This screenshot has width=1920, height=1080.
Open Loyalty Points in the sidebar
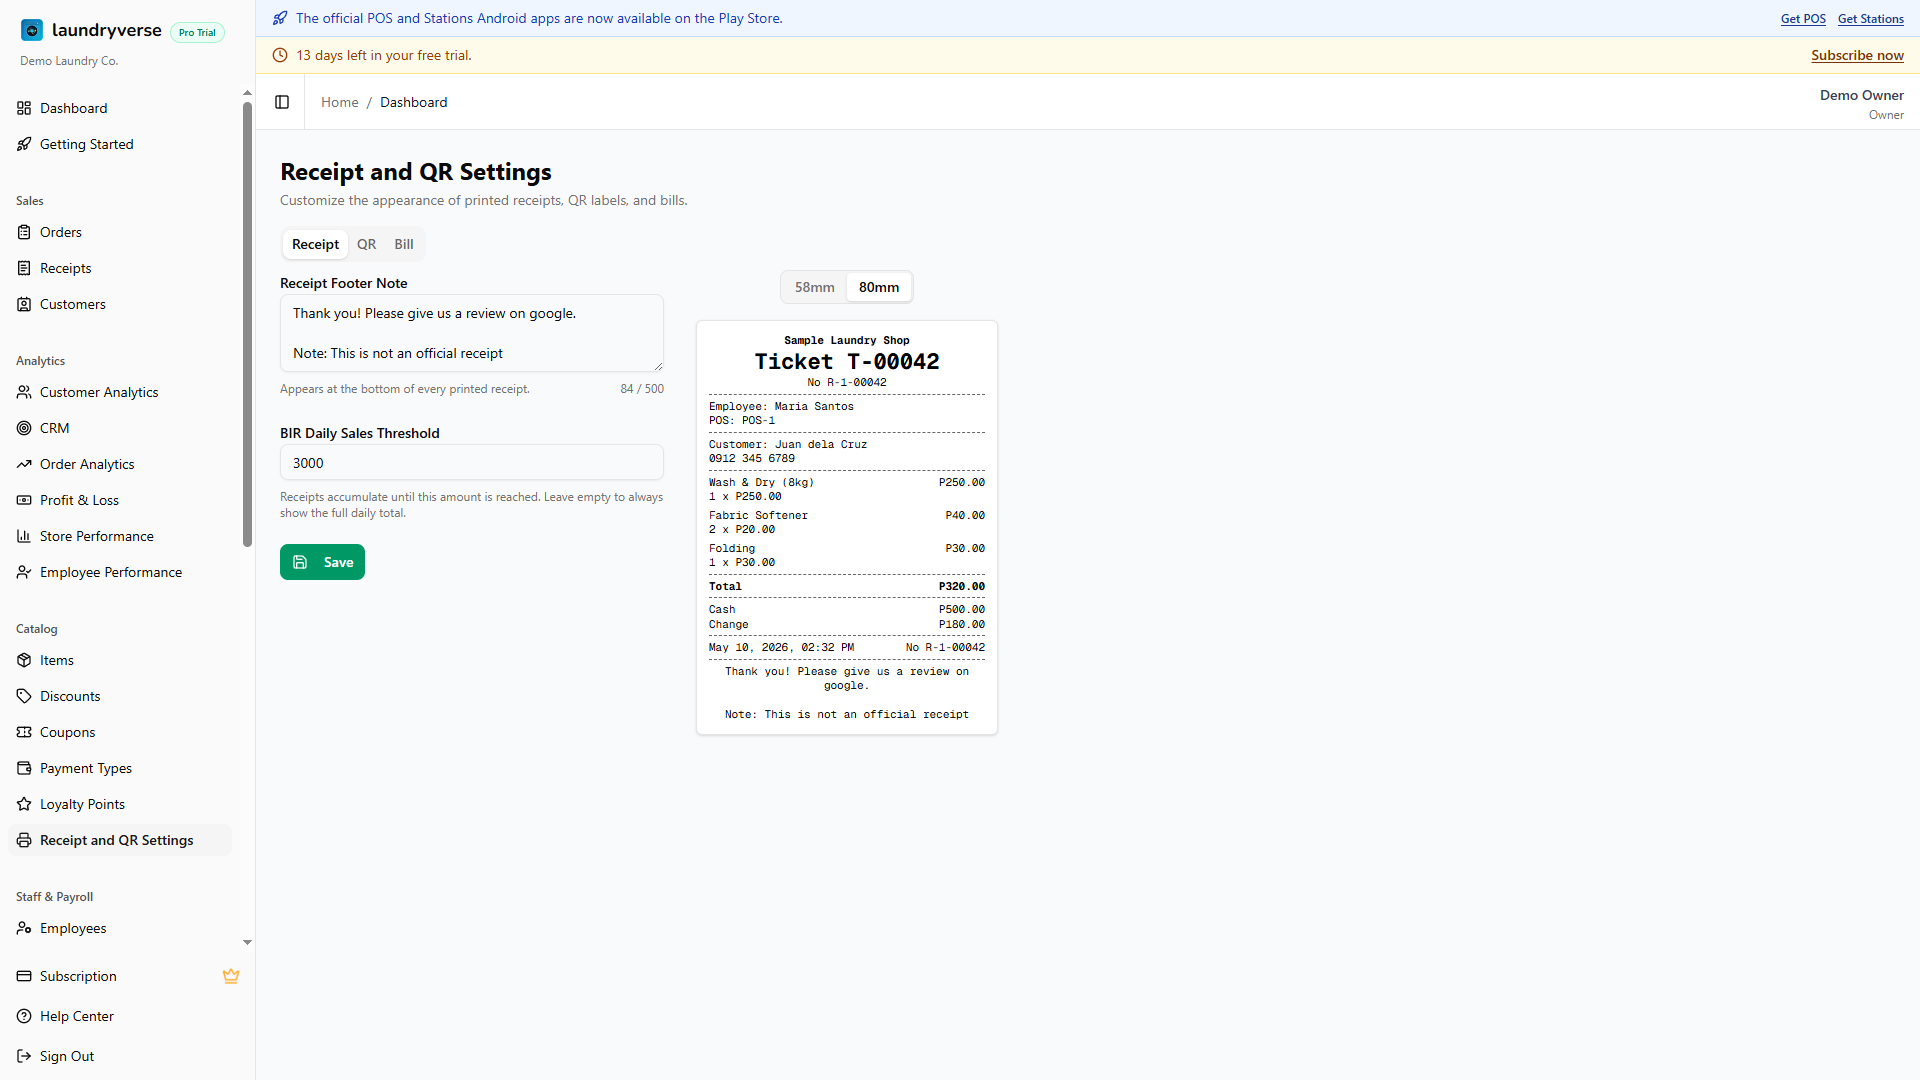[x=120, y=804]
